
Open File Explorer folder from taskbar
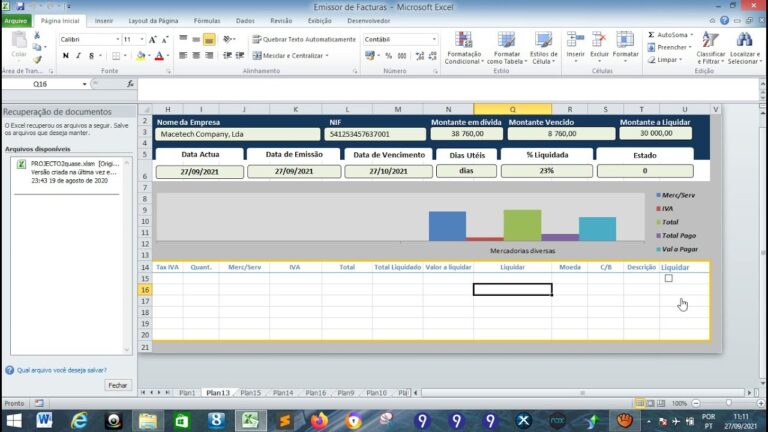point(147,421)
